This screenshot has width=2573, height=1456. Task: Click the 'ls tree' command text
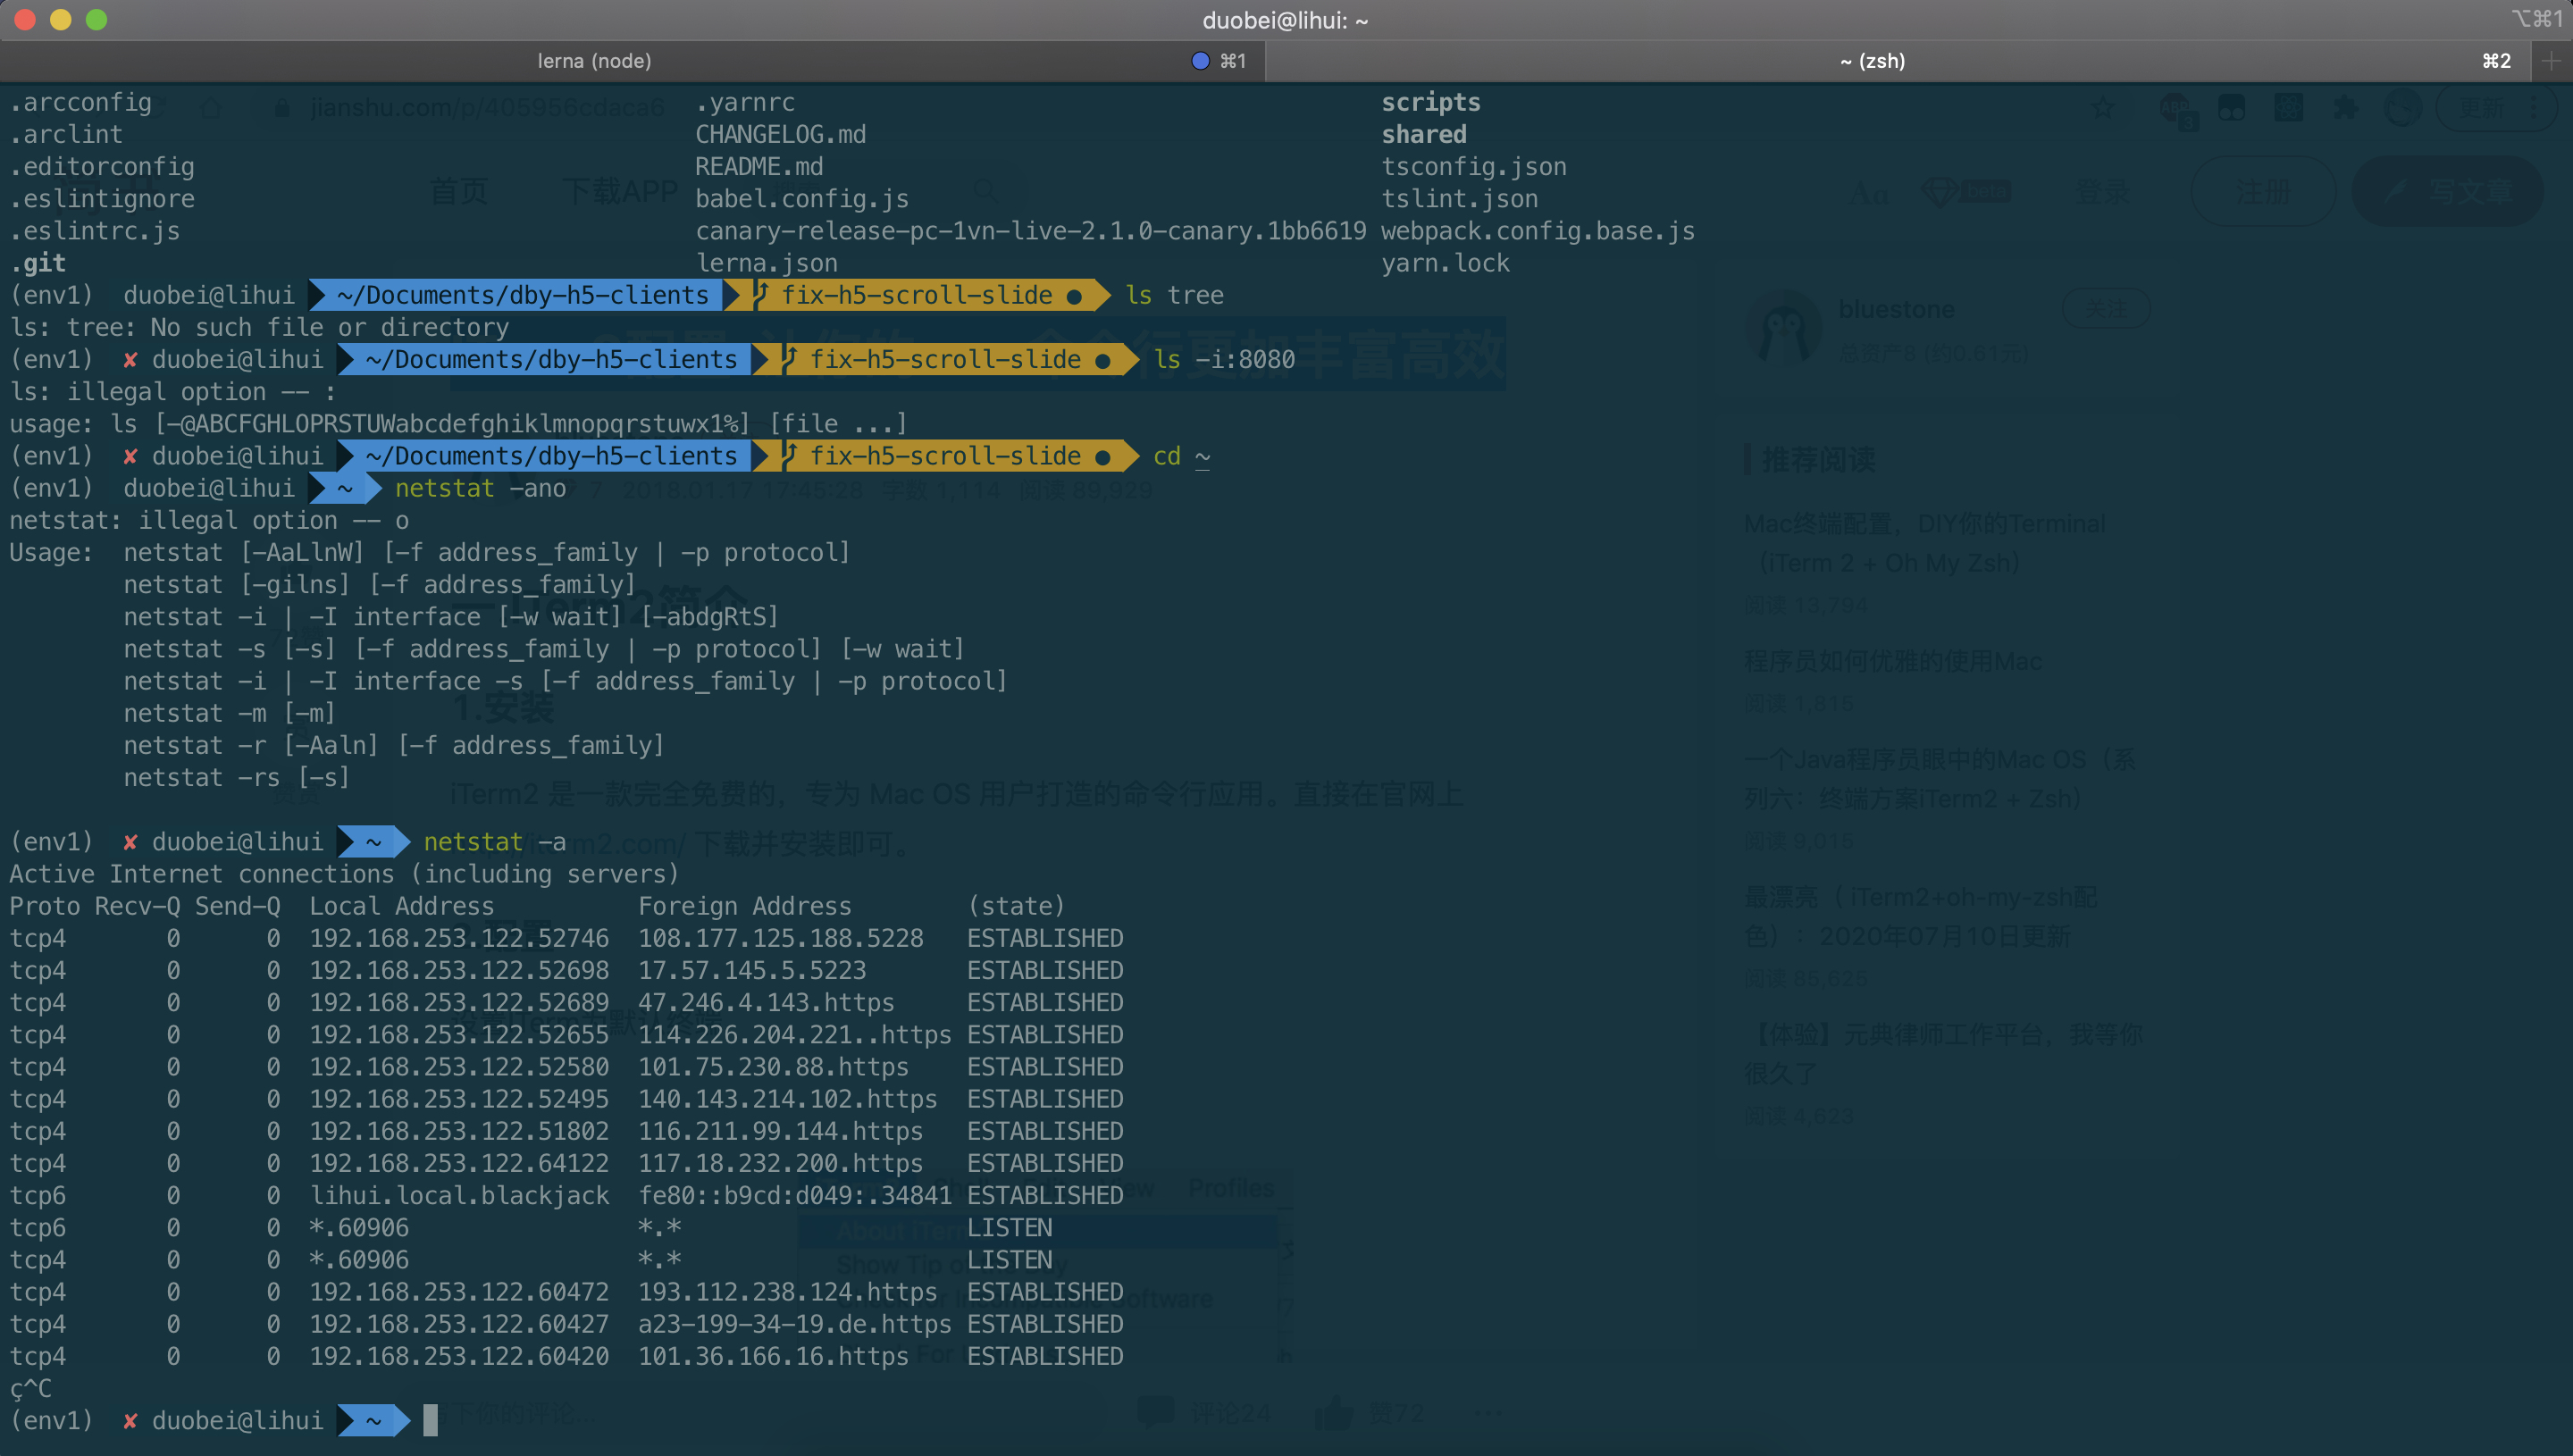[1174, 295]
